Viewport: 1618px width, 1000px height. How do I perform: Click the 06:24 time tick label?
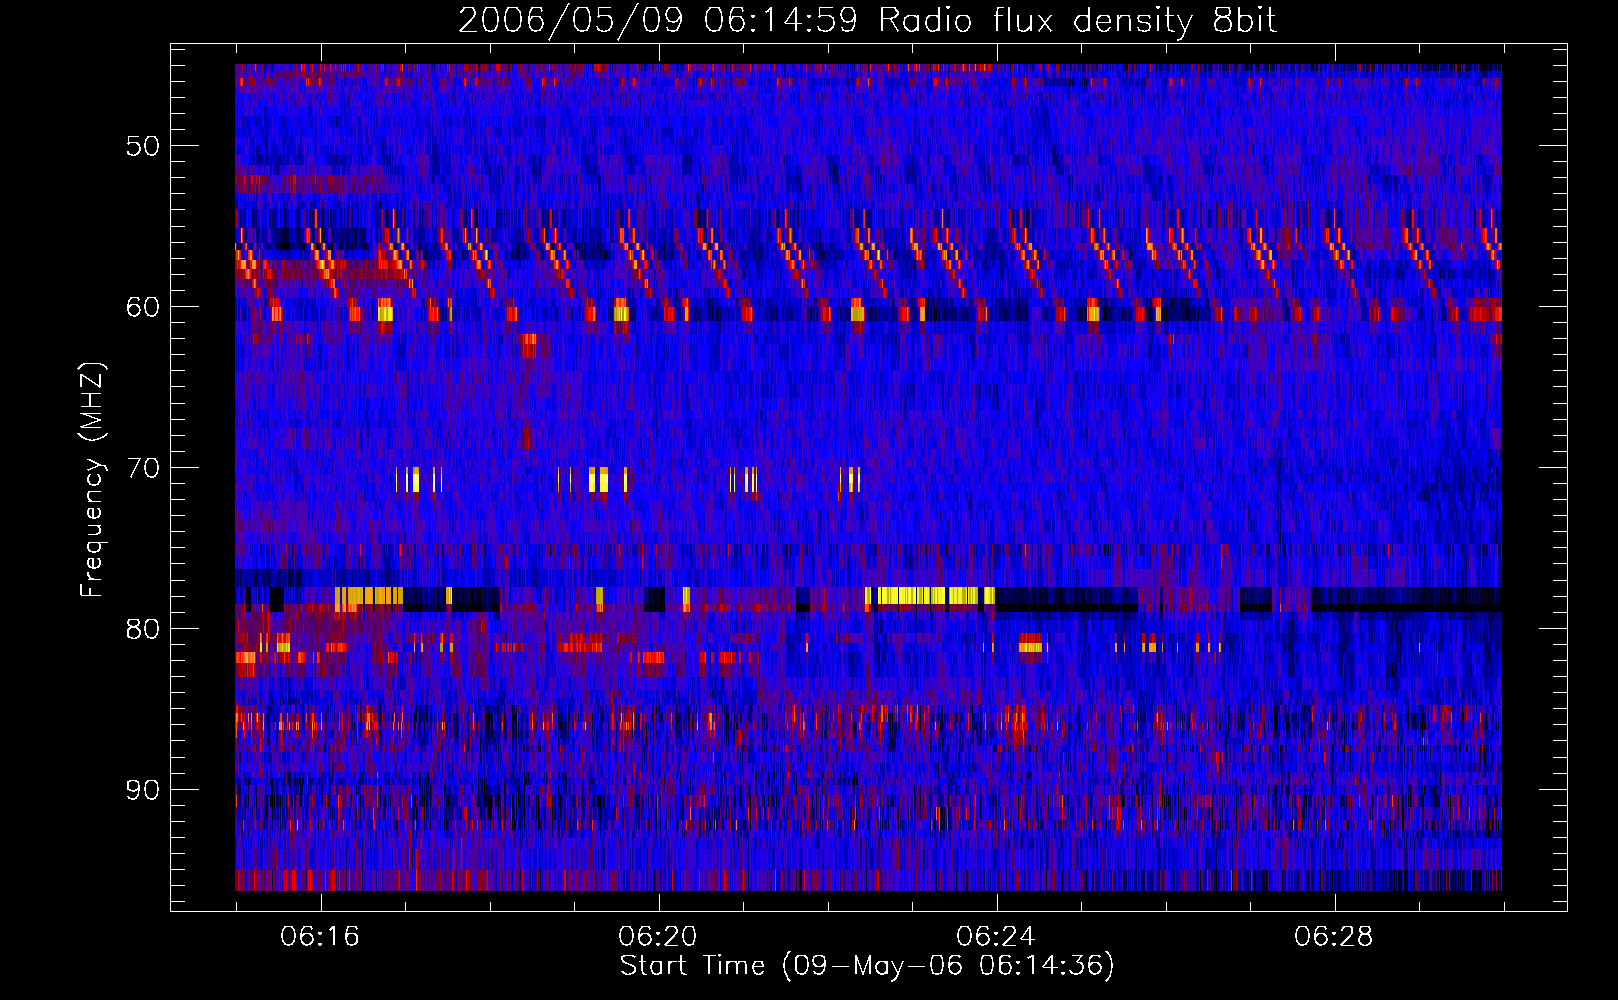996,937
